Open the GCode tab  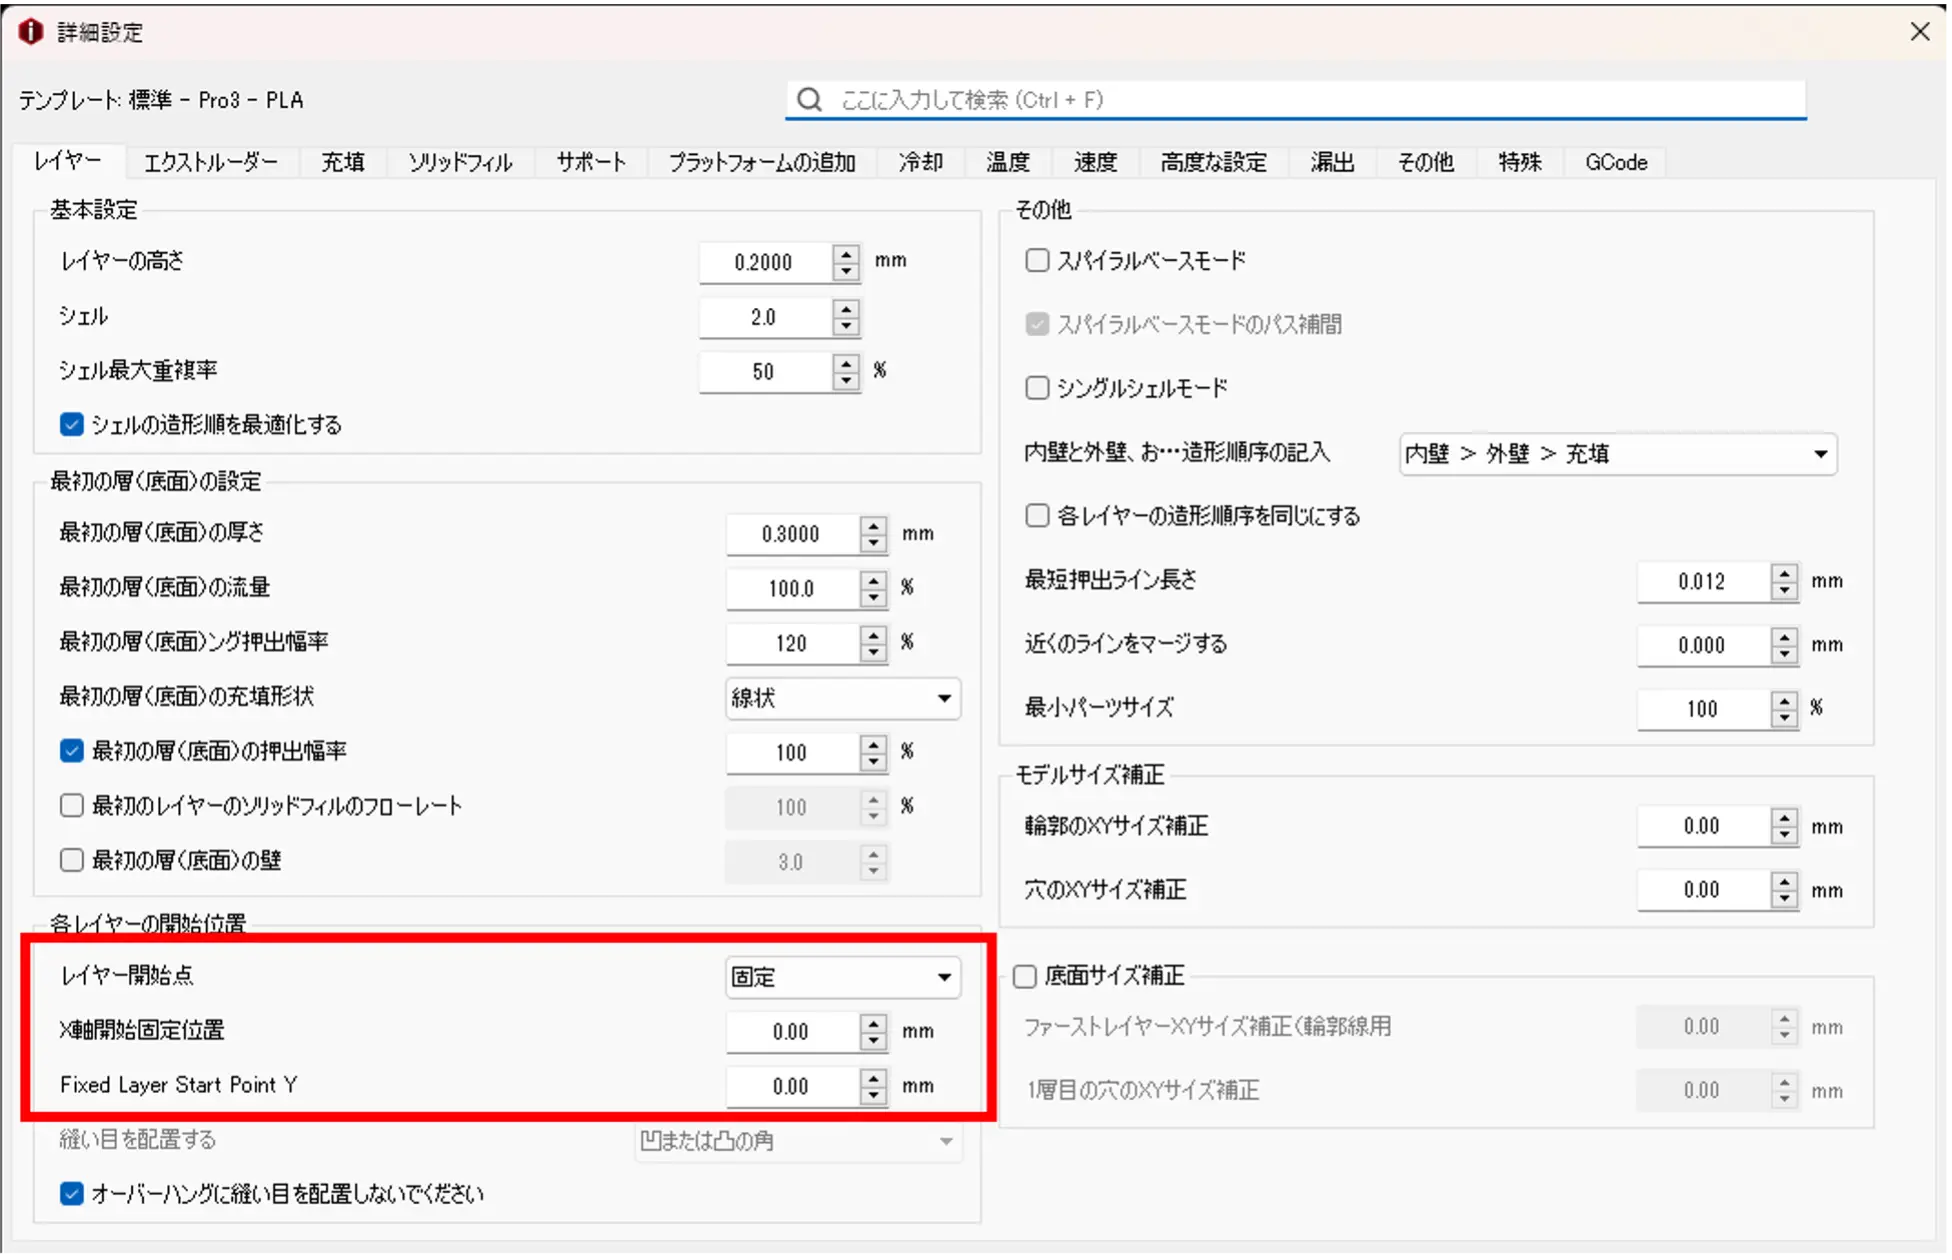tap(1615, 162)
